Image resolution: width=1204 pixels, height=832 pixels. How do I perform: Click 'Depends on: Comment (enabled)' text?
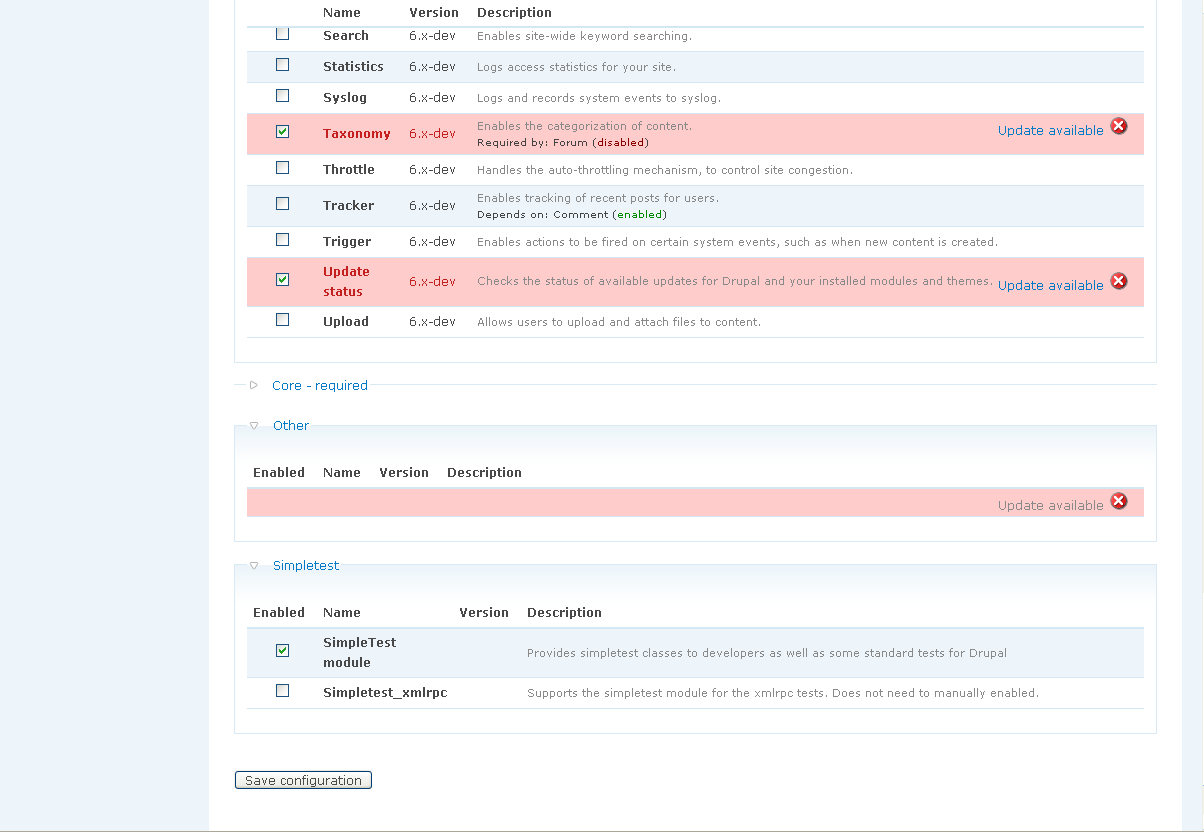click(572, 215)
